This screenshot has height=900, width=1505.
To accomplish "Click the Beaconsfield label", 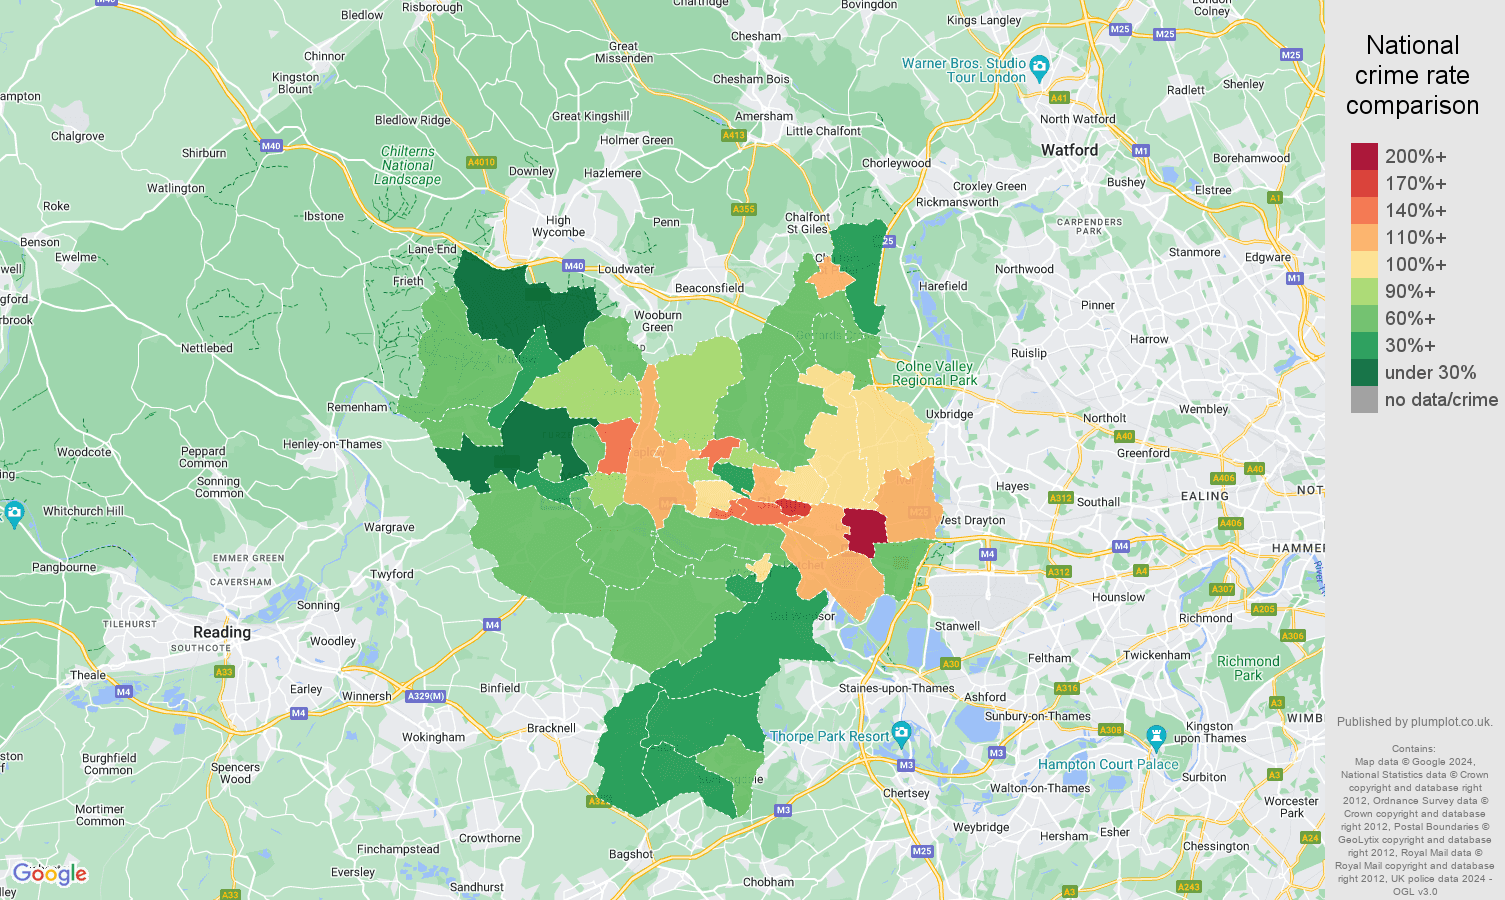I will 709,288.
